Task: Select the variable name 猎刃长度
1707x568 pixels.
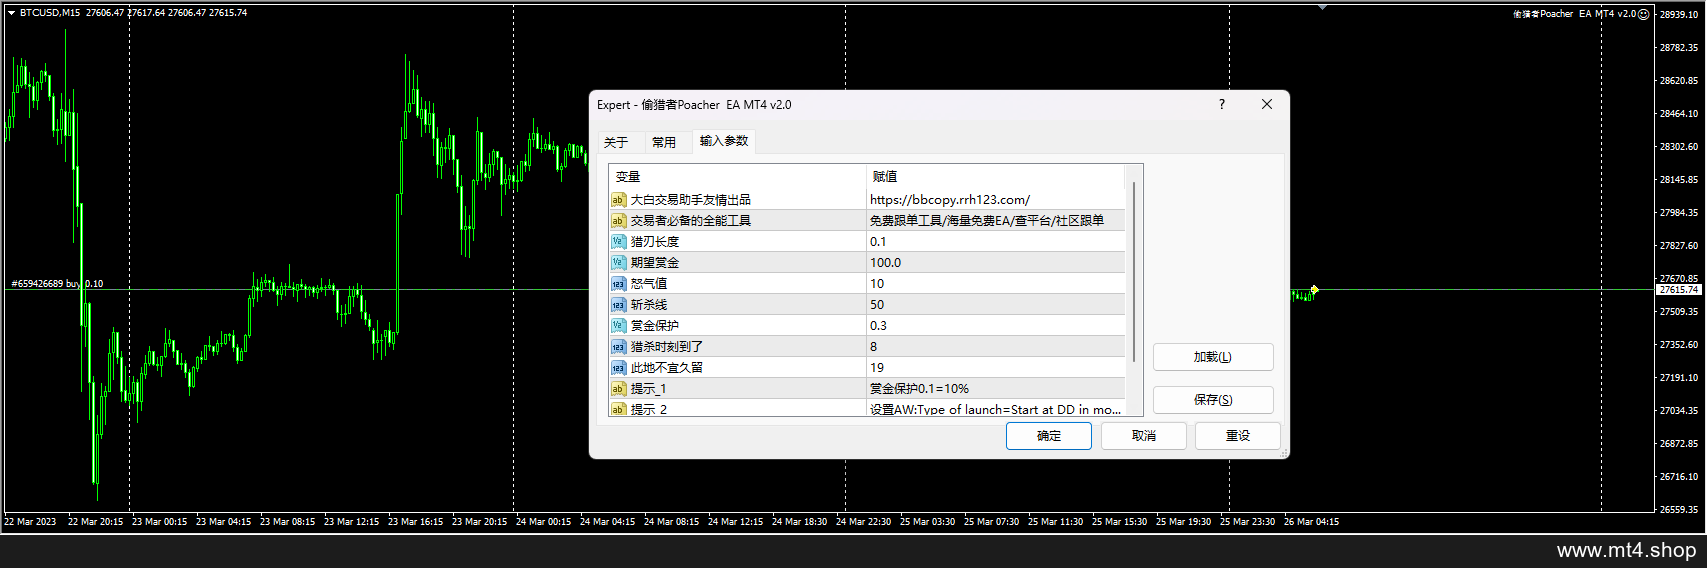Action: [655, 242]
